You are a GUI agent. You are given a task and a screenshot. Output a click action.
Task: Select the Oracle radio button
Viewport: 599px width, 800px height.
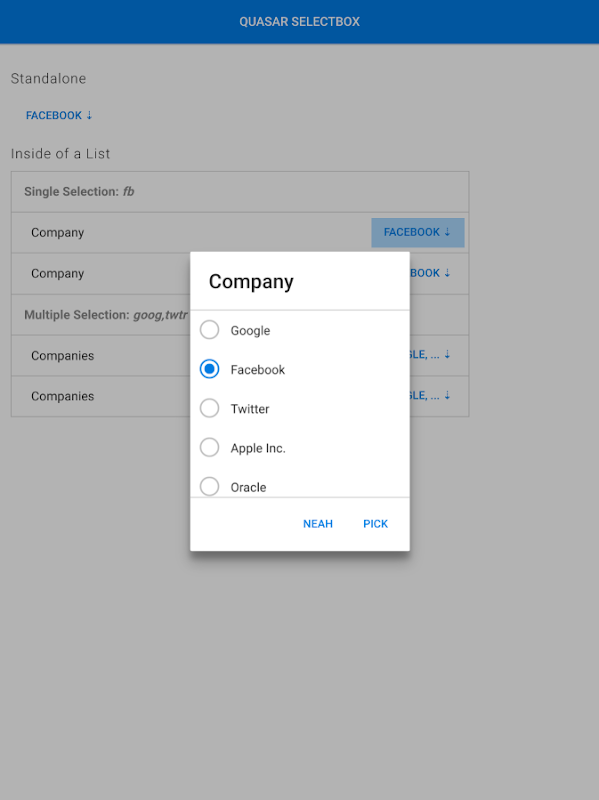click(209, 486)
